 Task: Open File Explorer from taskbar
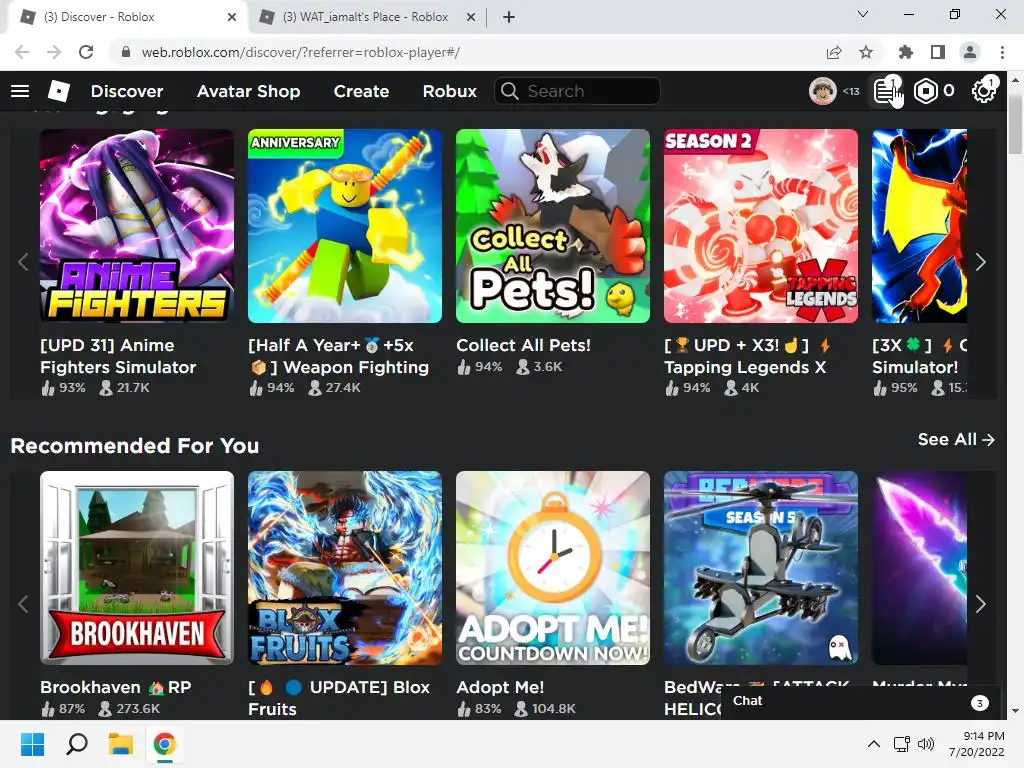pos(121,744)
